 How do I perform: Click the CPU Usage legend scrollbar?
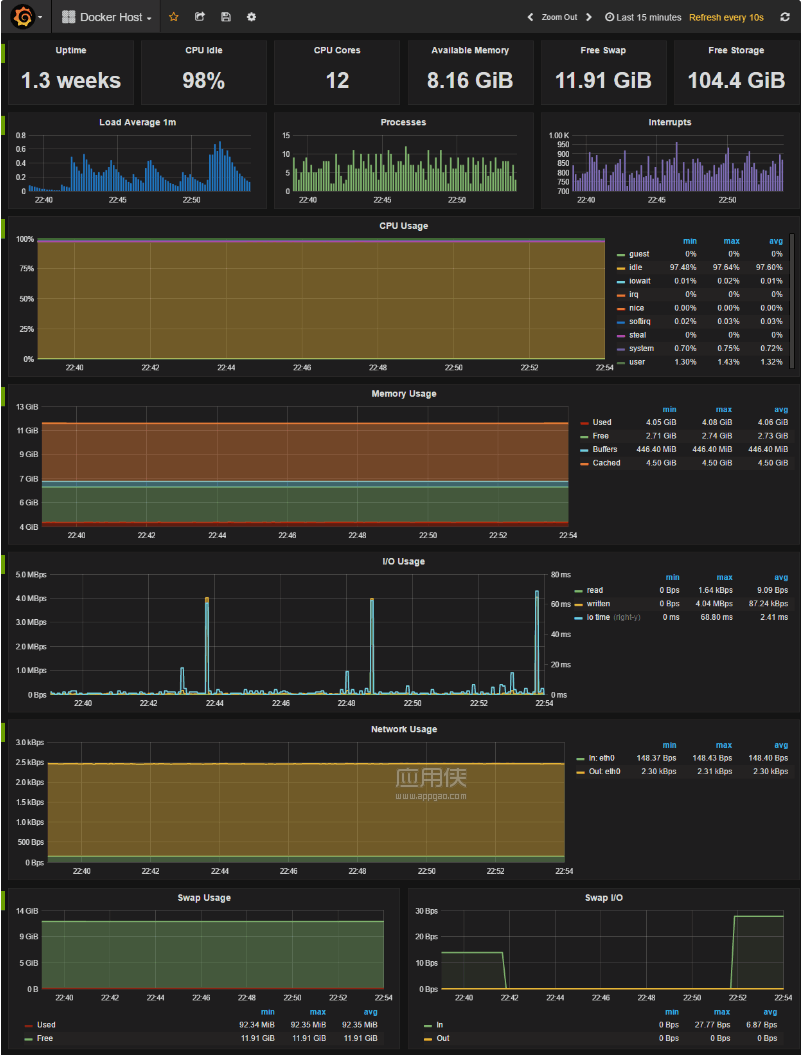(792, 301)
